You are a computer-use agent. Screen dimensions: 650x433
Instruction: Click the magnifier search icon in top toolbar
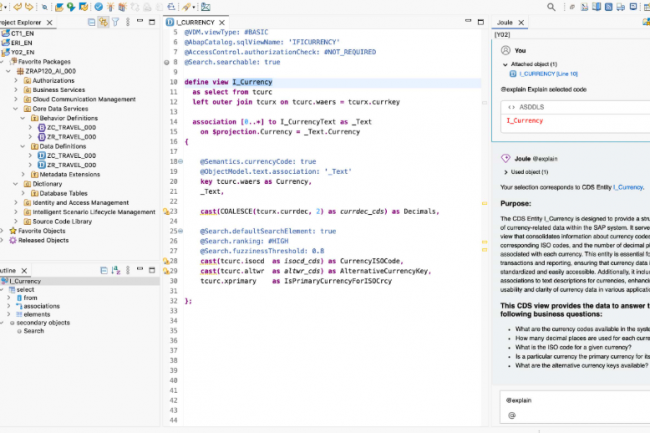(x=551, y=7)
